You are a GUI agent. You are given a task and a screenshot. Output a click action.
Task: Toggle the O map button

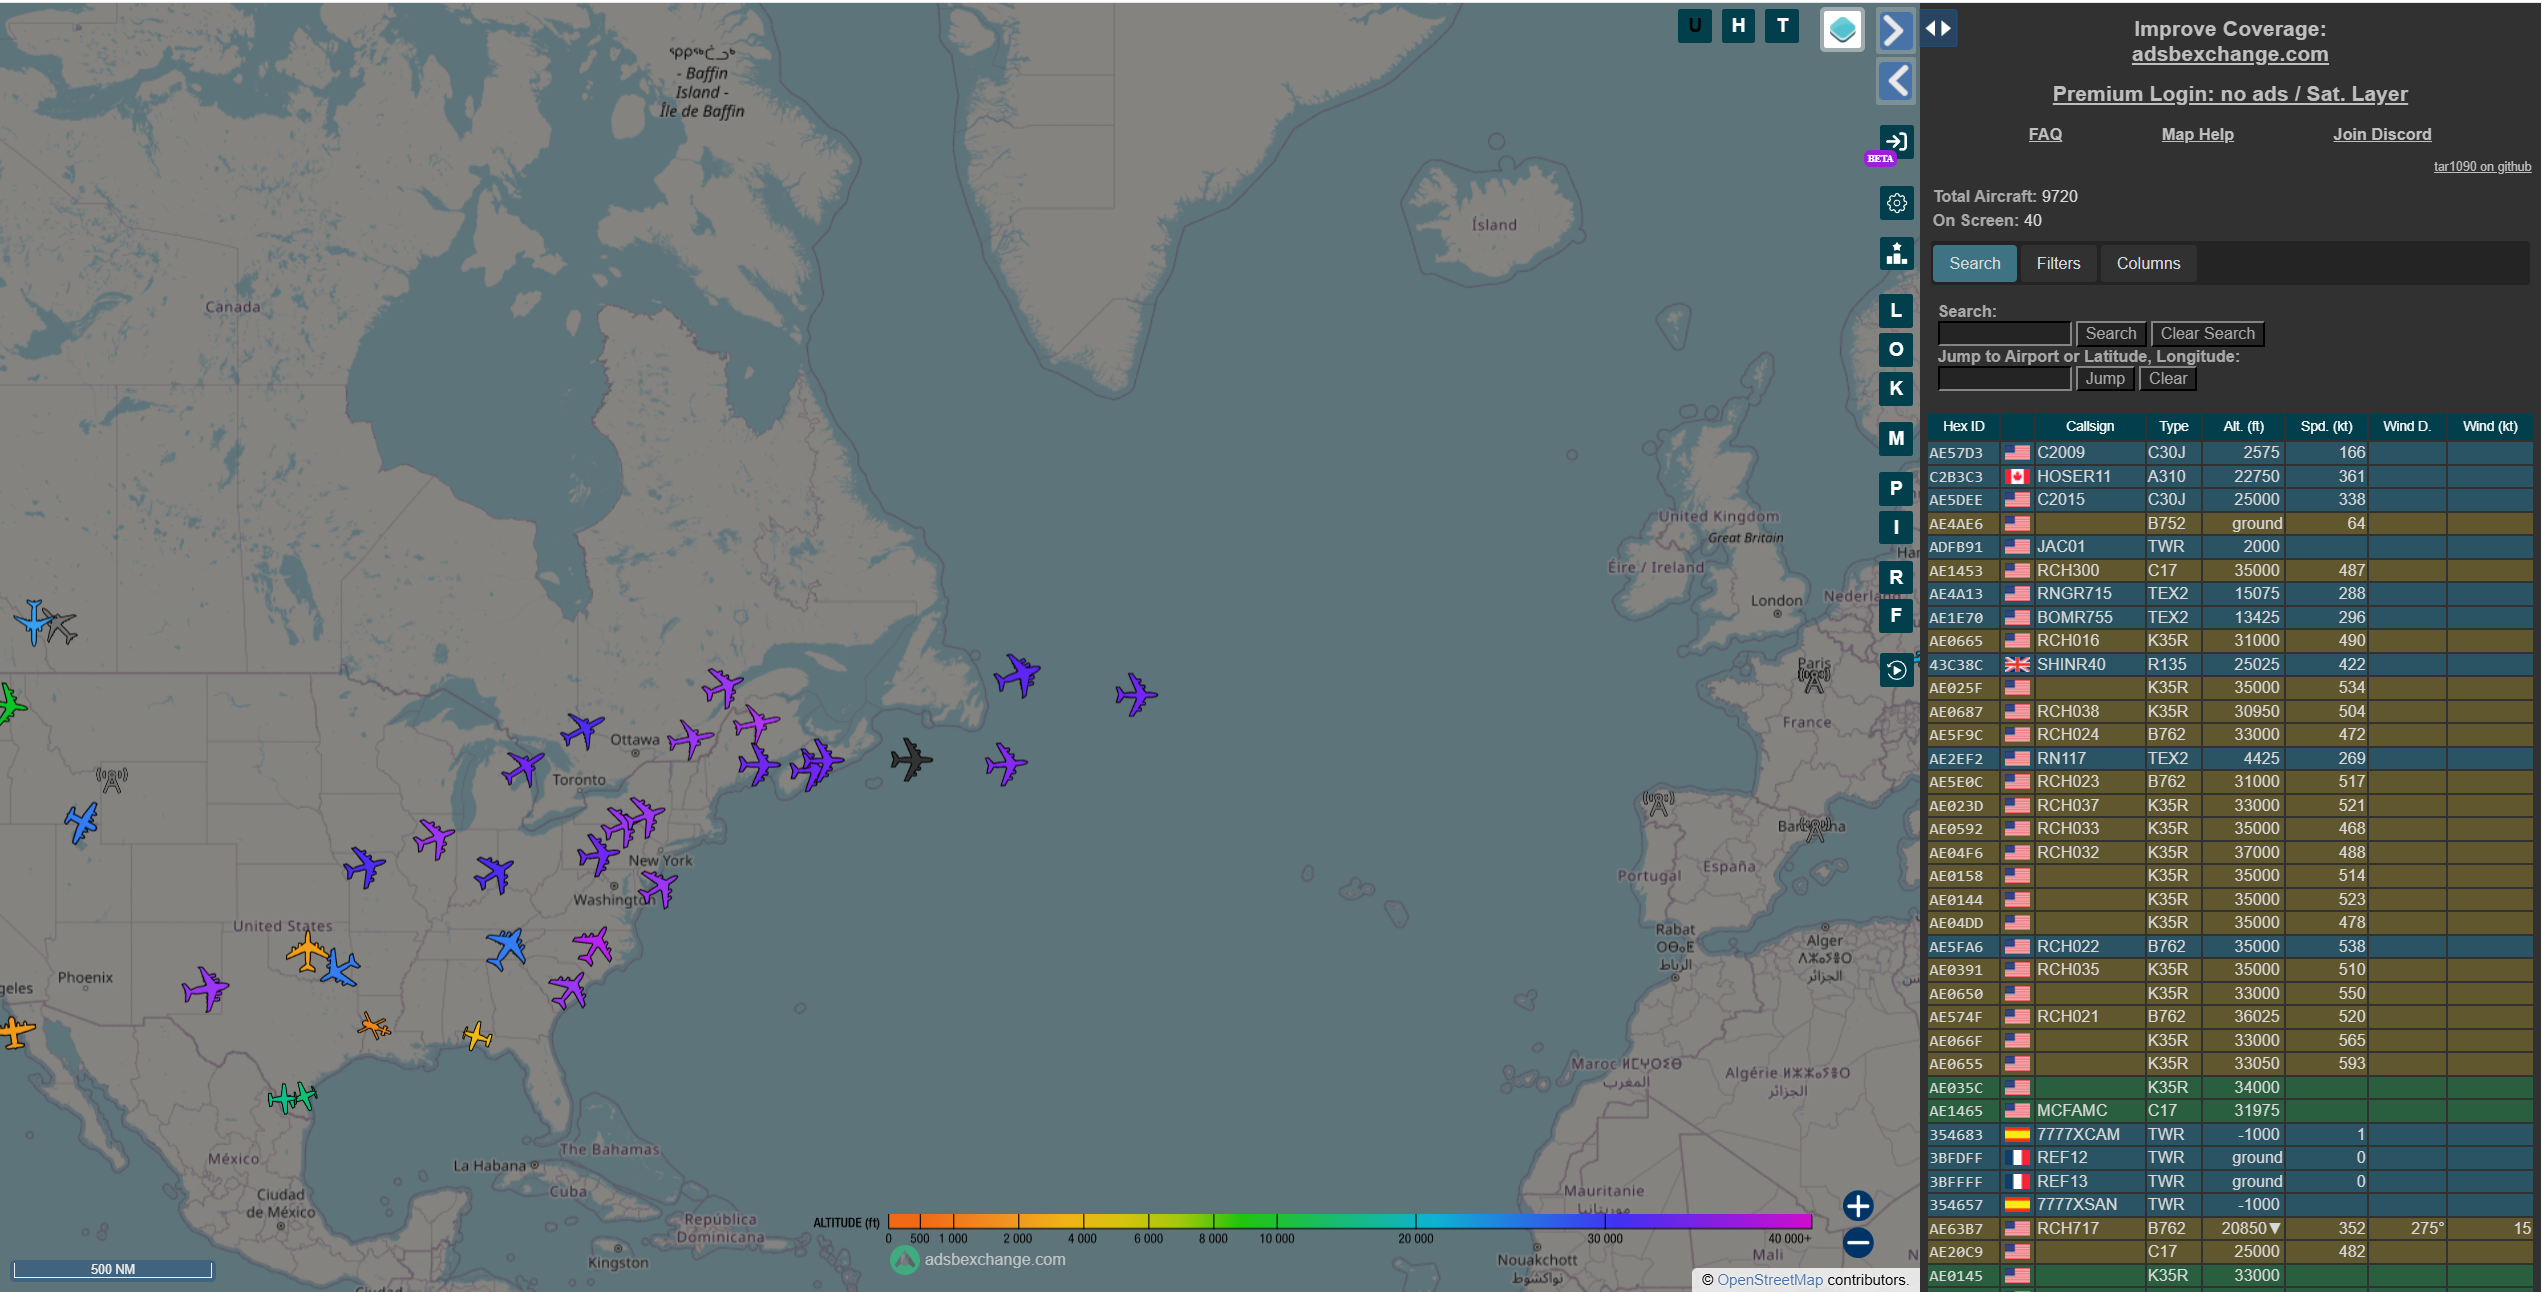[1896, 350]
